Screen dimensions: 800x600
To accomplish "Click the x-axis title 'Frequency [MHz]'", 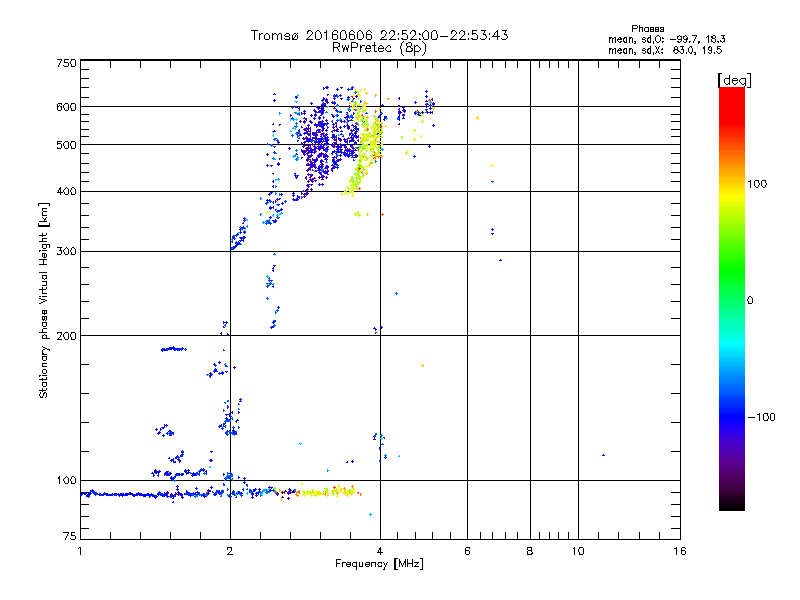I will [x=379, y=564].
